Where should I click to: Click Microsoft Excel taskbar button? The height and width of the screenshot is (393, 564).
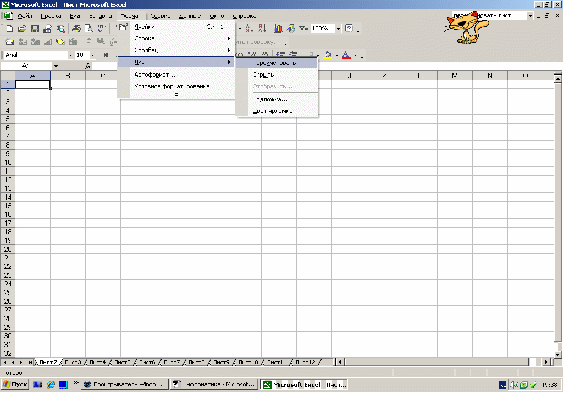tap(304, 385)
